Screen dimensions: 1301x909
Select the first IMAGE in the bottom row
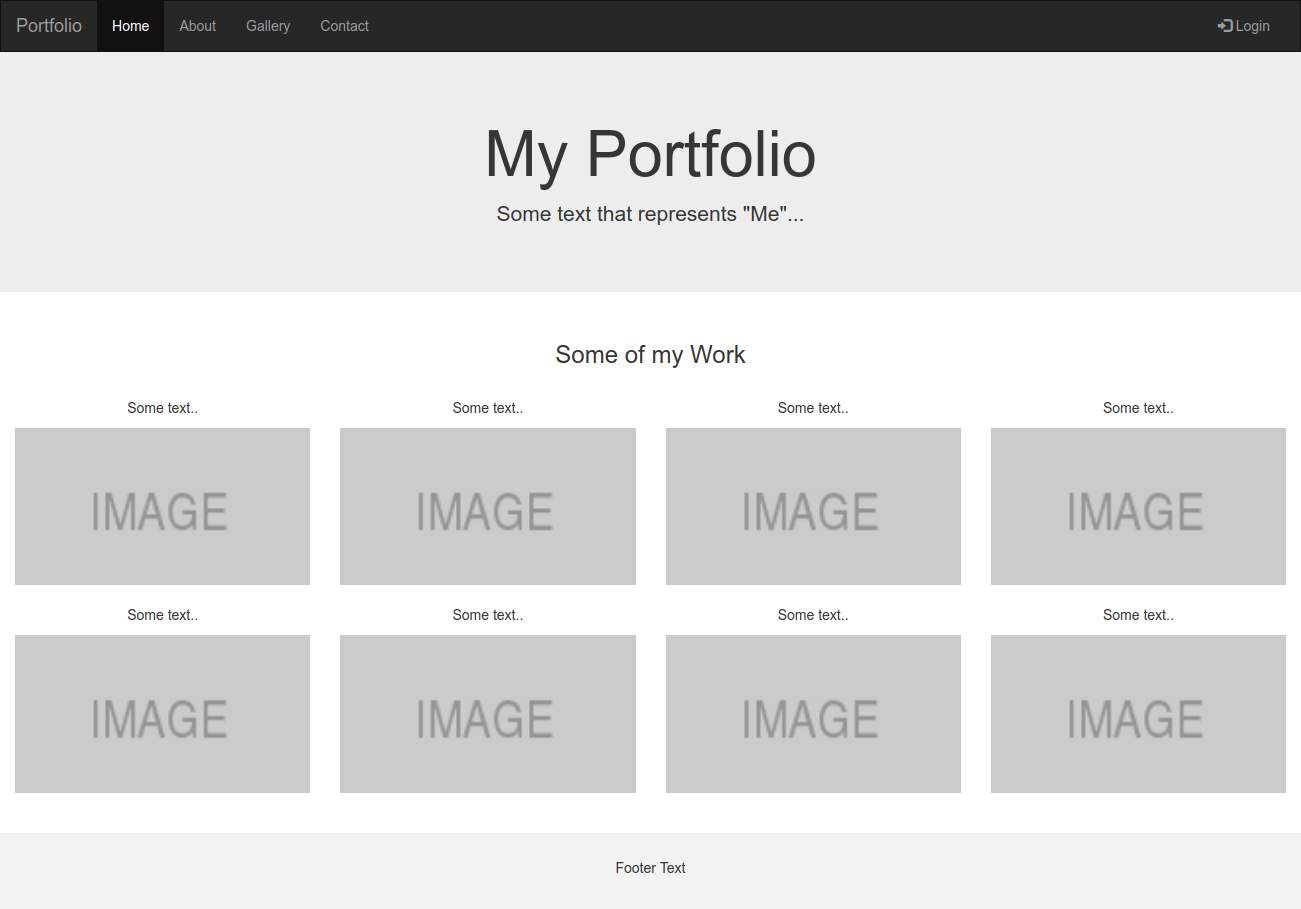[162, 713]
